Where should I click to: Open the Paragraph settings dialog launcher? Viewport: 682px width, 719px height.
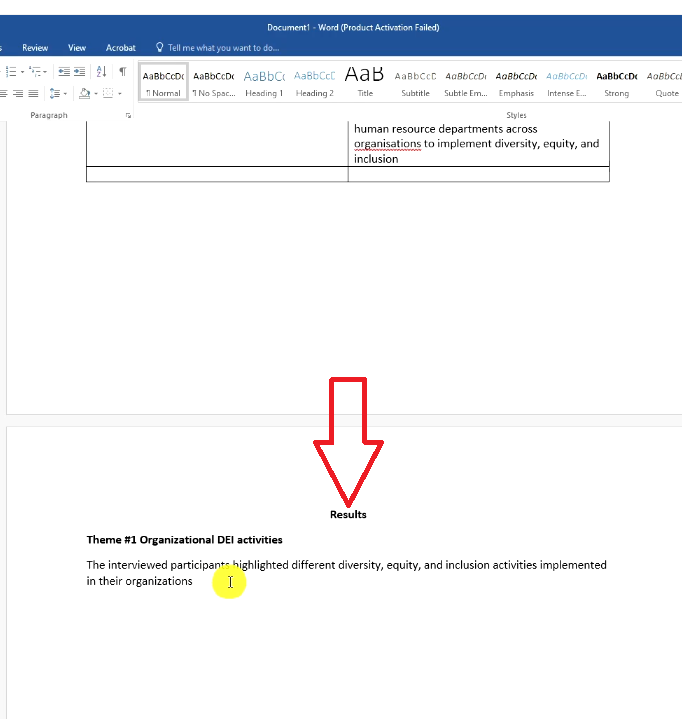pos(128,116)
